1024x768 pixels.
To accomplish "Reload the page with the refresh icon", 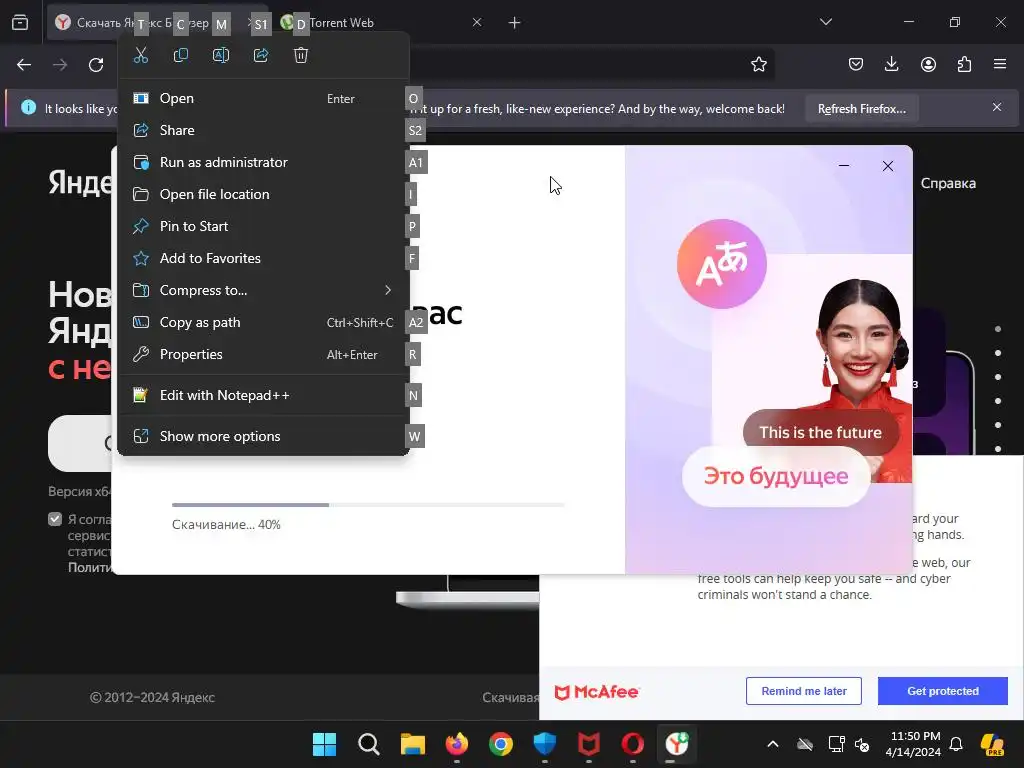I will point(96,65).
